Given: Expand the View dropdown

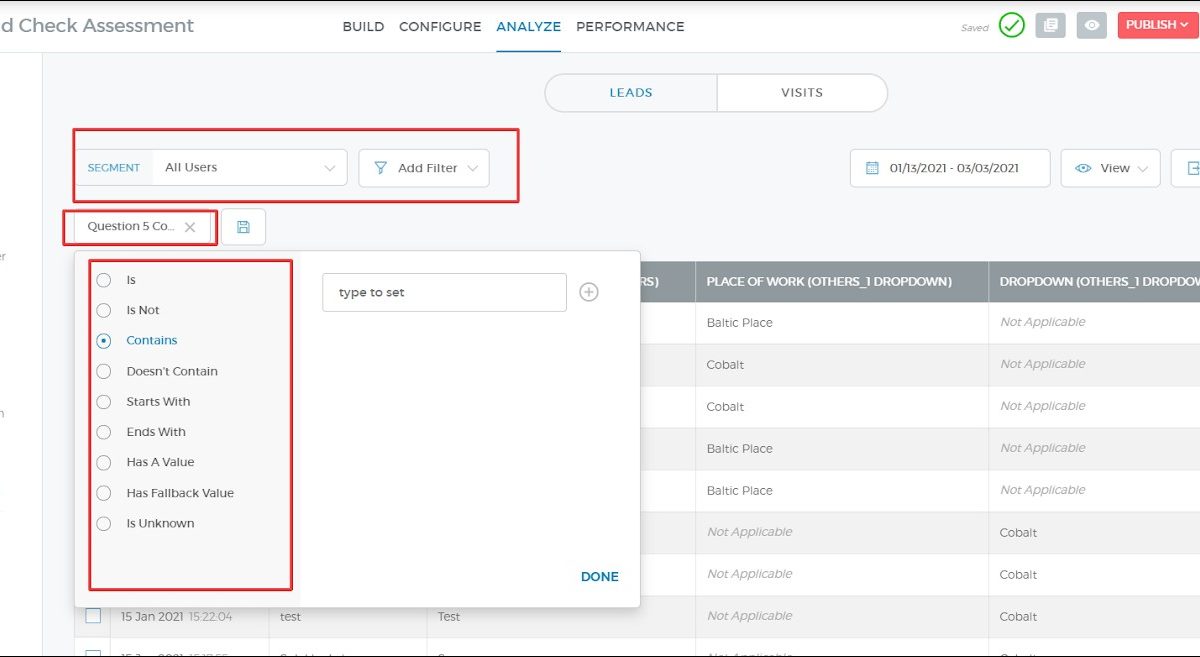Looking at the screenshot, I should point(1110,168).
